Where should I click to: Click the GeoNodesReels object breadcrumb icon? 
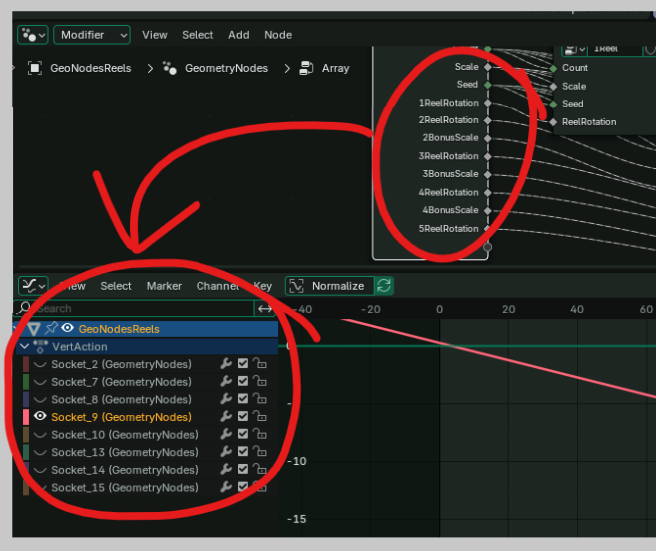(x=35, y=68)
